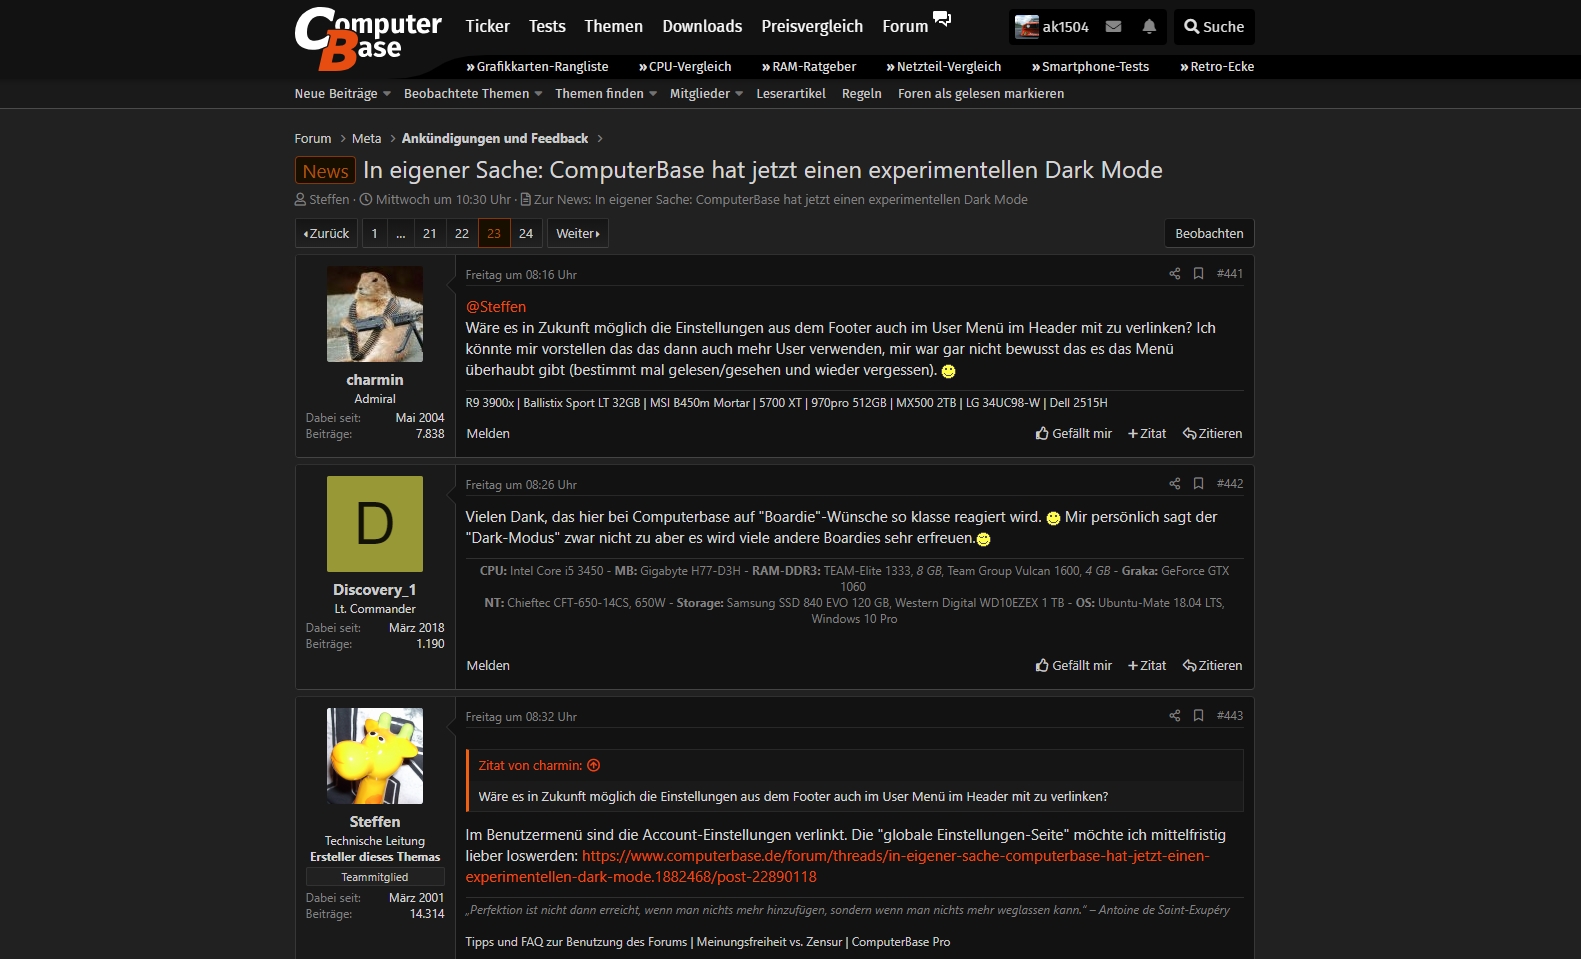Go to next page with Weiter

coord(577,234)
